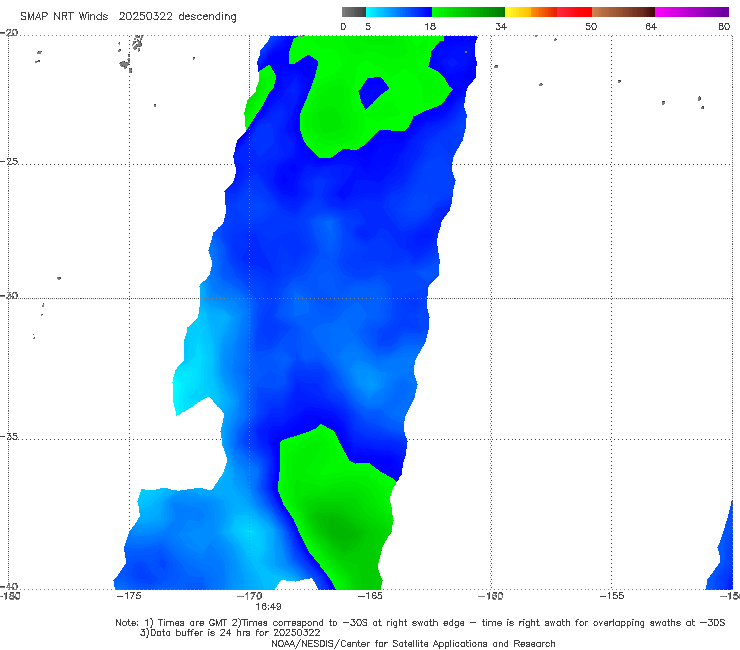Click the -35 latitude axis label
740x650 pixels.
point(9,436)
